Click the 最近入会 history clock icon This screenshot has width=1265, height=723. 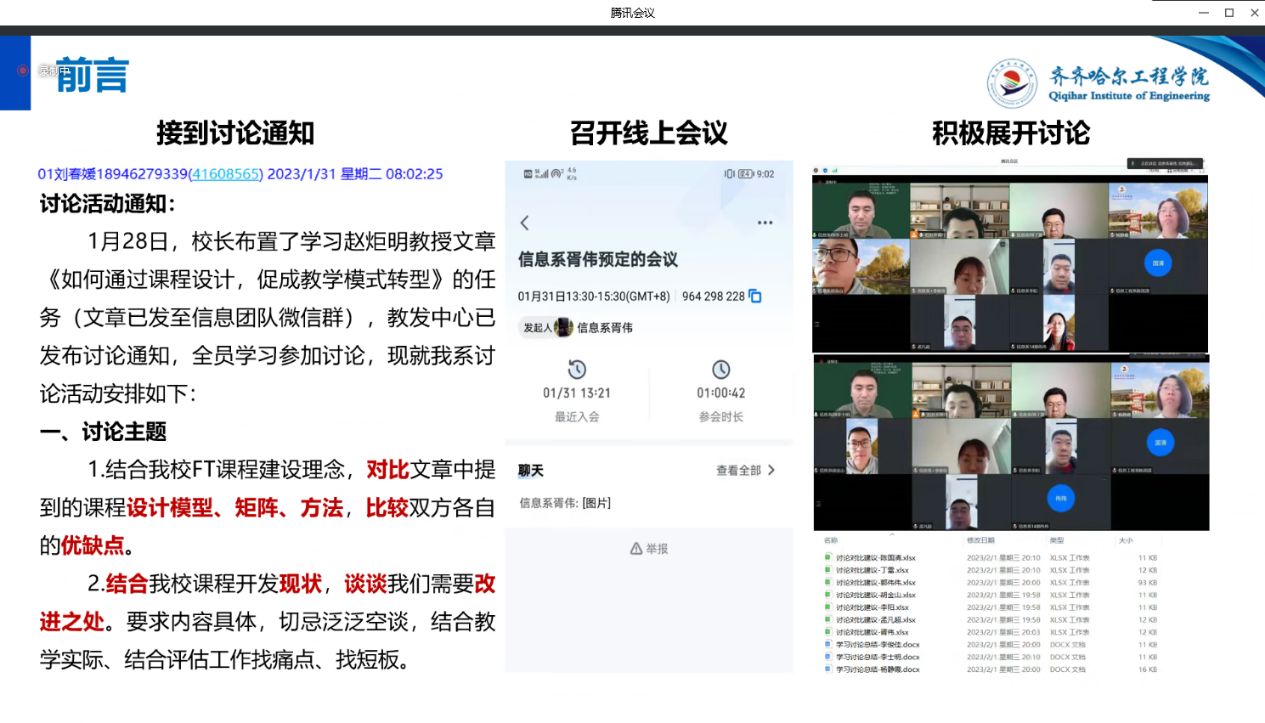pos(577,369)
